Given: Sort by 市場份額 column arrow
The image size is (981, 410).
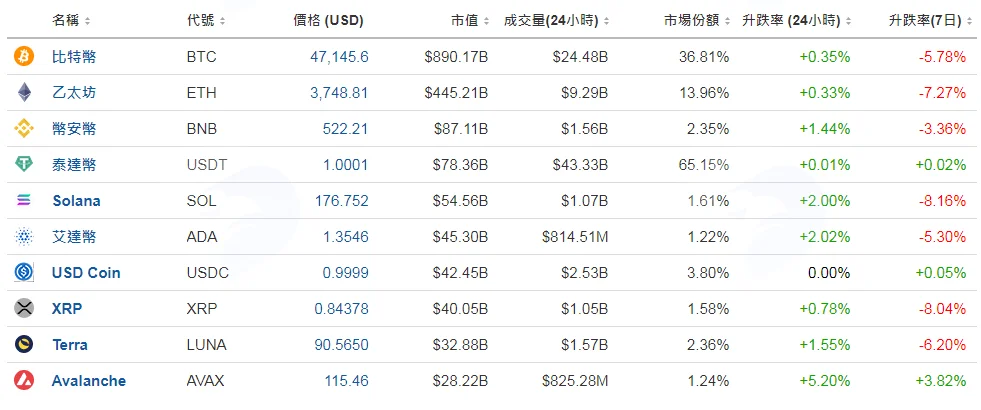Looking at the screenshot, I should coord(727,21).
